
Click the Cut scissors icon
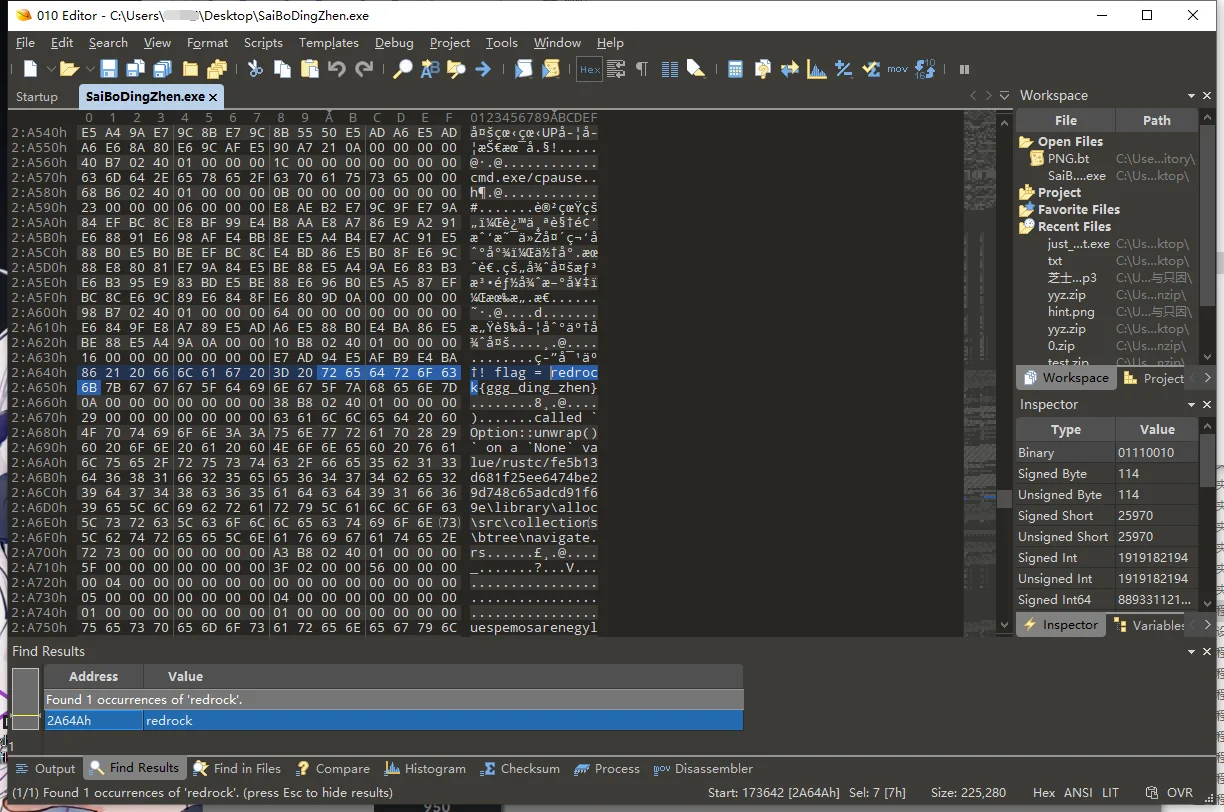[x=255, y=69]
